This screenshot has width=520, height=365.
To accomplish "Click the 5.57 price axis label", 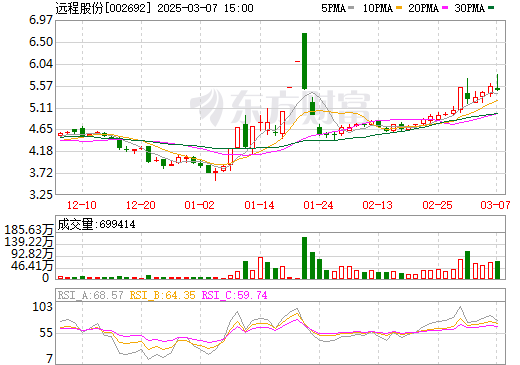I will tap(41, 86).
